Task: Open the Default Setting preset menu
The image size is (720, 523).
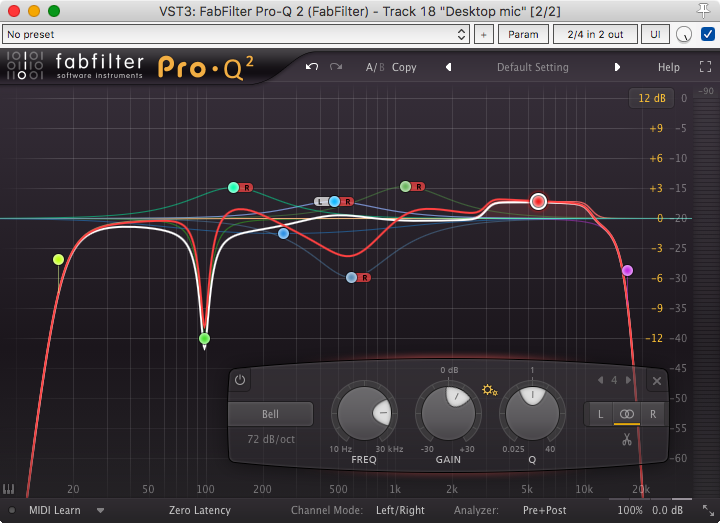Action: click(x=532, y=68)
